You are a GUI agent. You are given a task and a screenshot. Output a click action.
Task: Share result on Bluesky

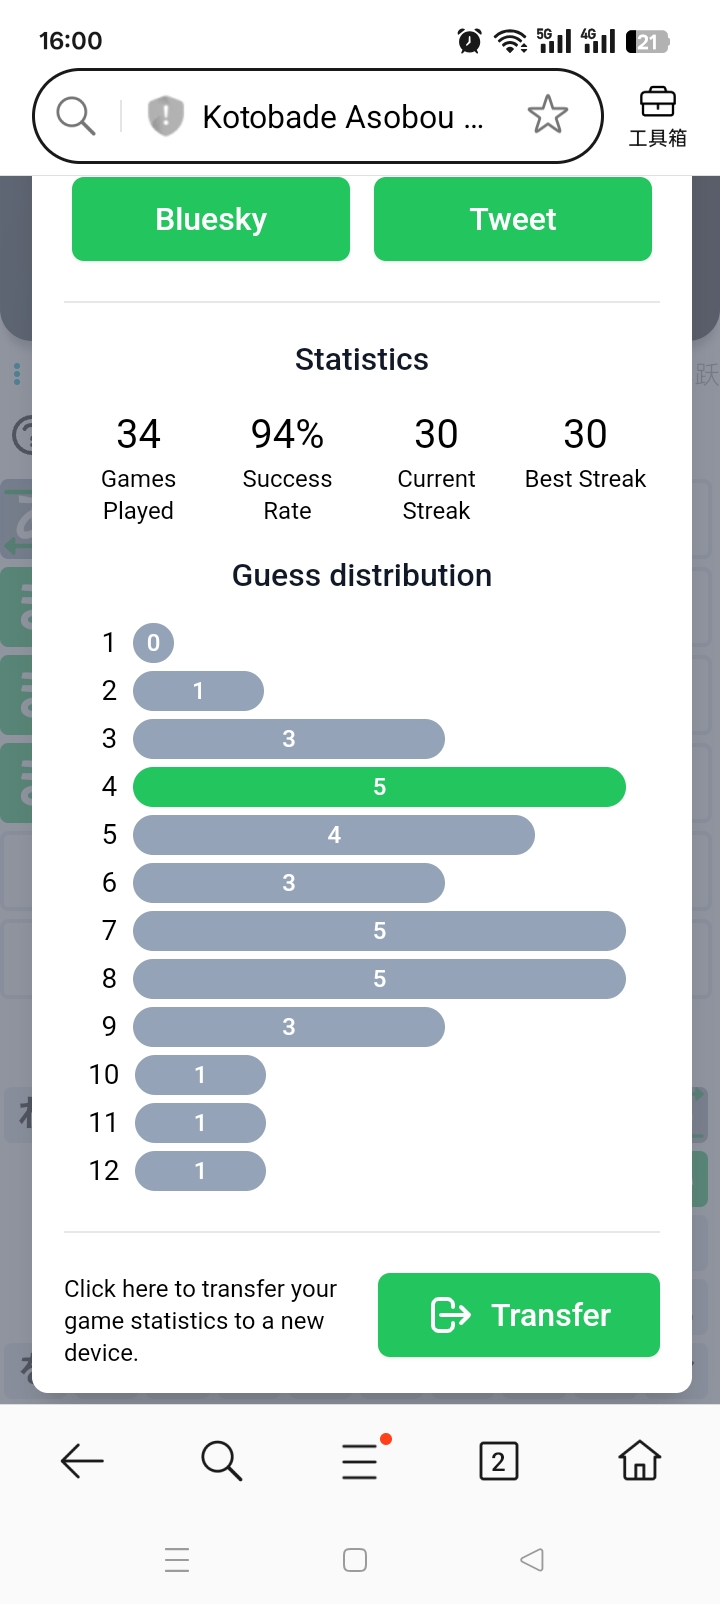[x=211, y=219]
